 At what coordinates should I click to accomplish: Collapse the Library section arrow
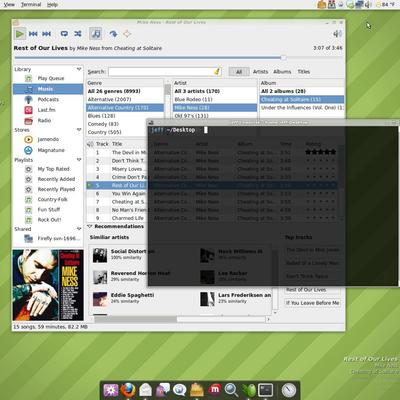(x=79, y=69)
